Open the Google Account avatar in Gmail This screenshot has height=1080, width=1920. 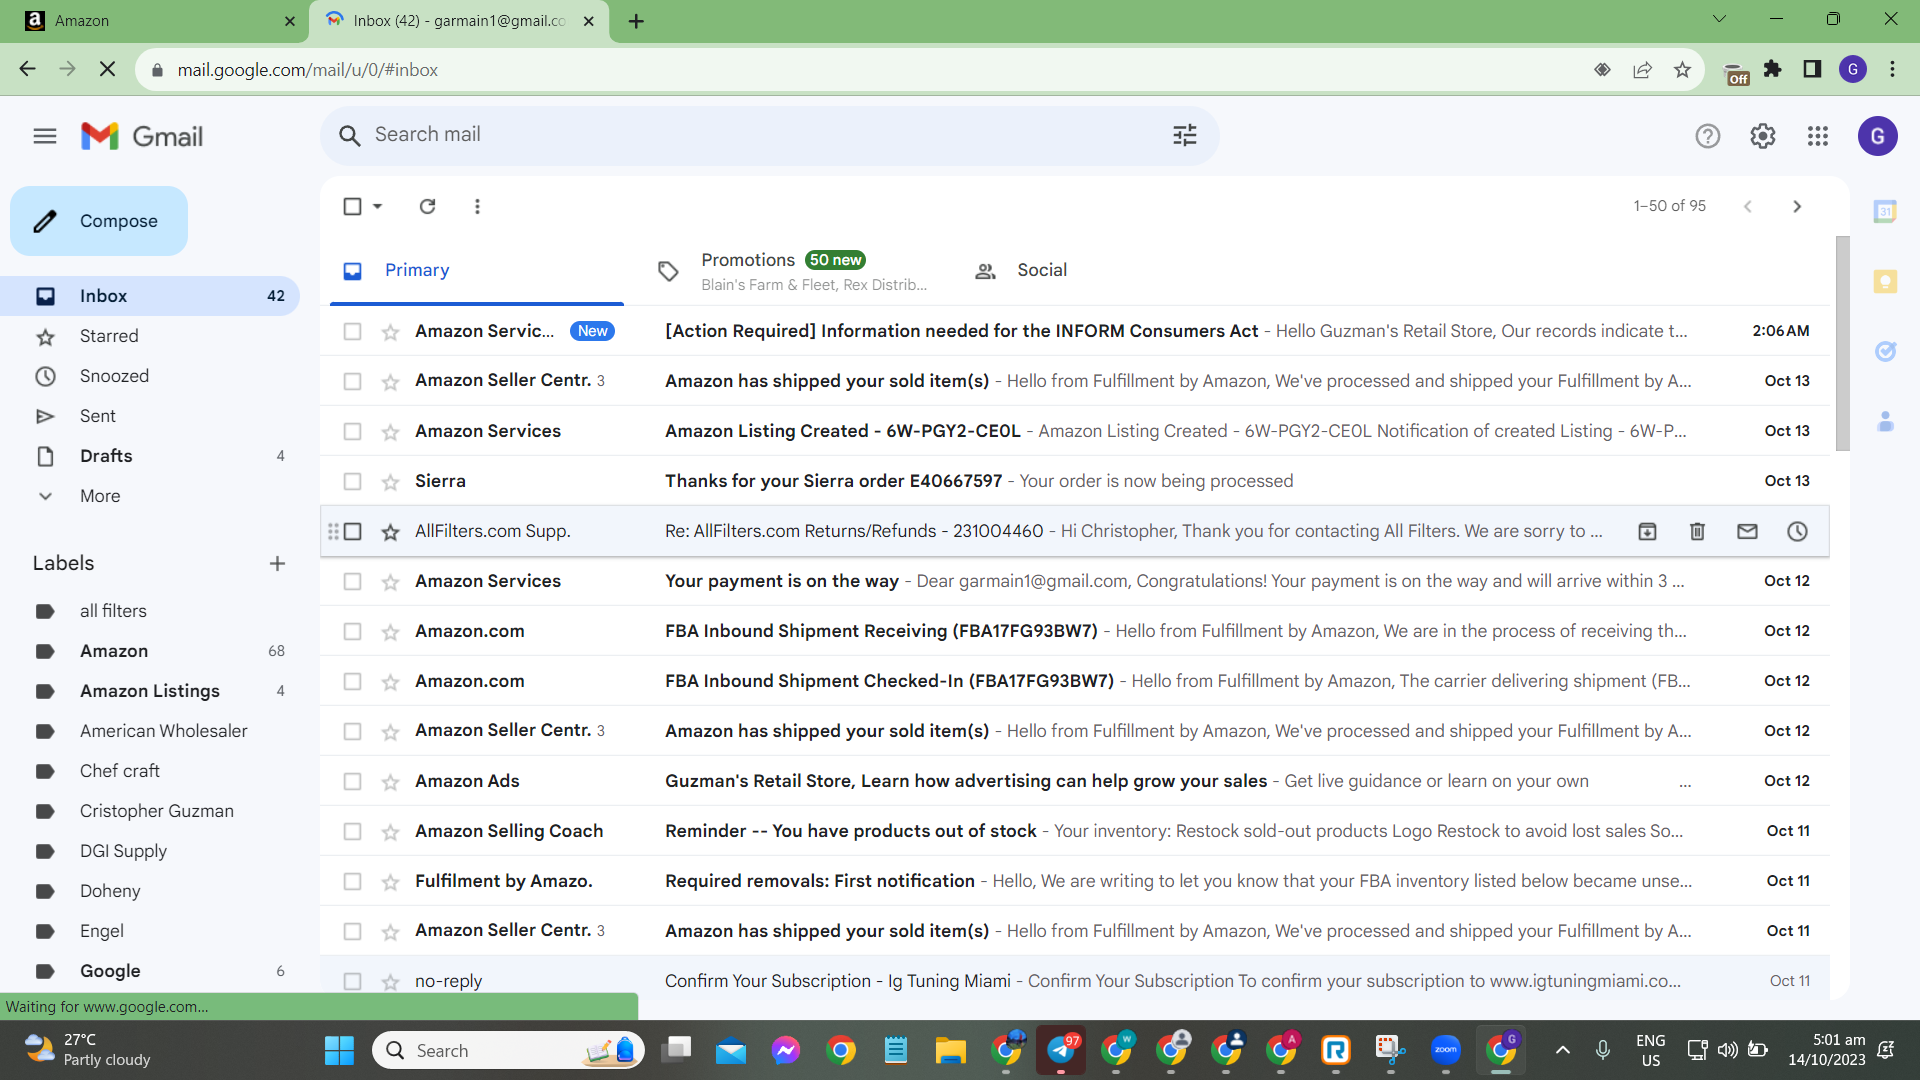1877,136
